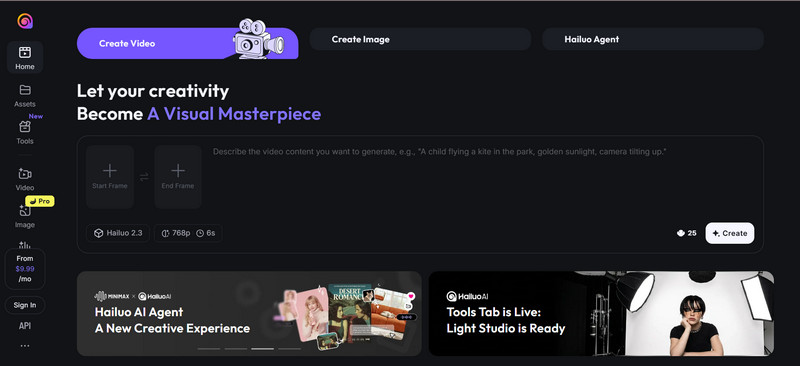Open Home in the sidebar

(25, 57)
